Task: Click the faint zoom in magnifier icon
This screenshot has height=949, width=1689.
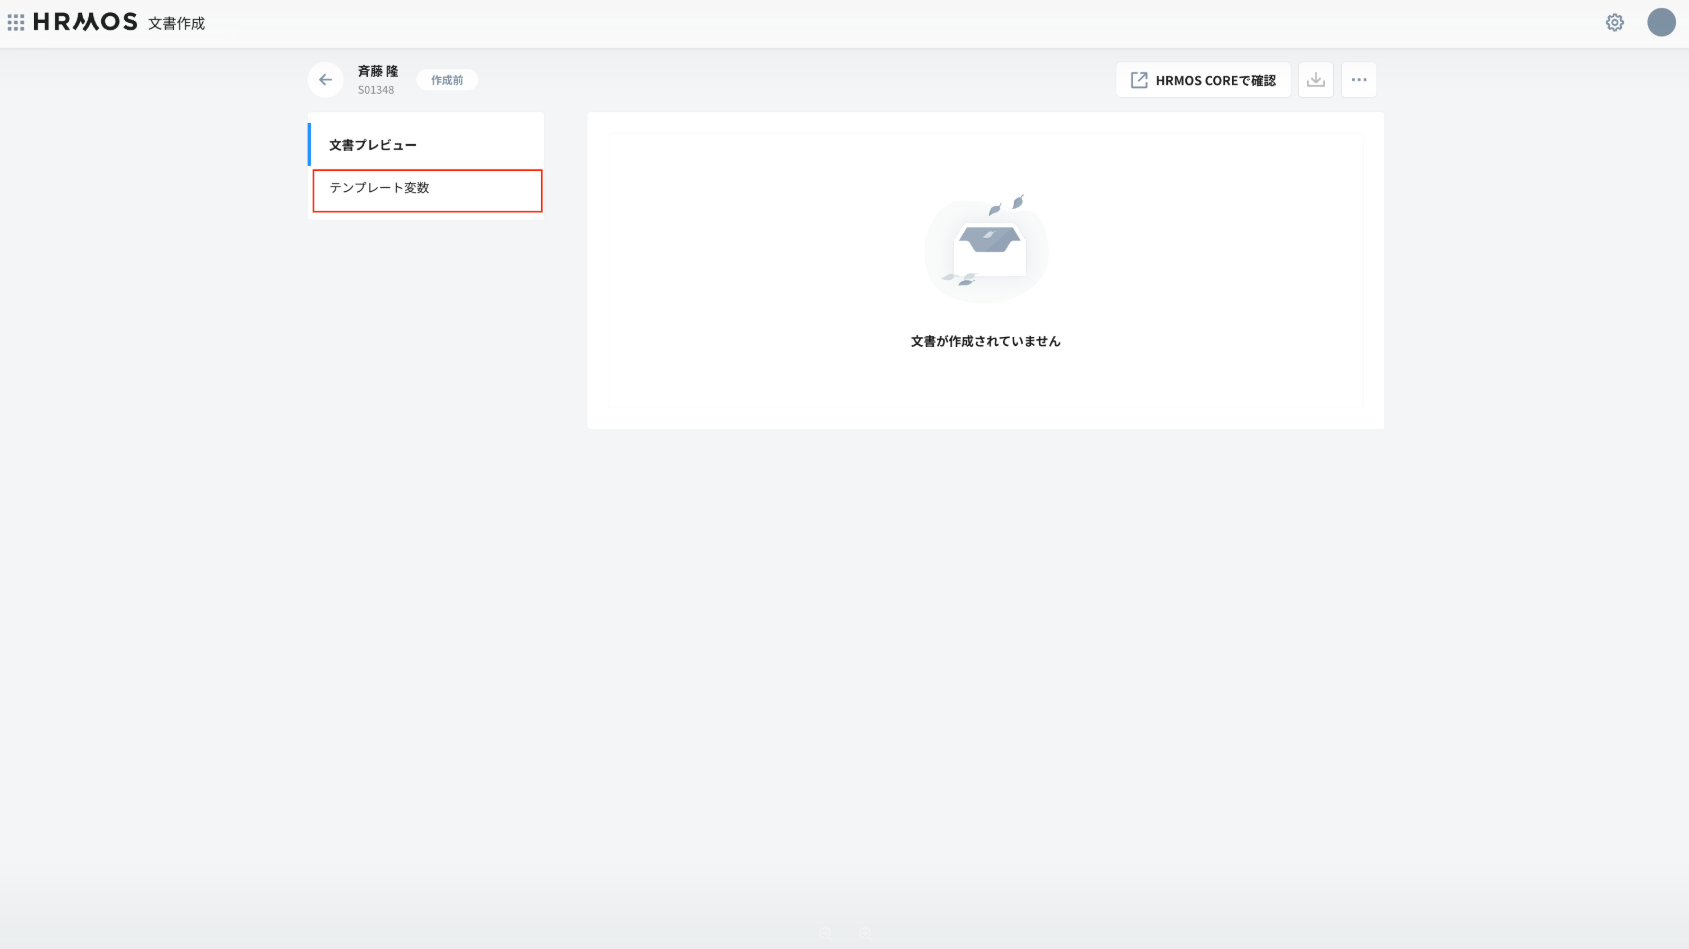Action: 866,934
